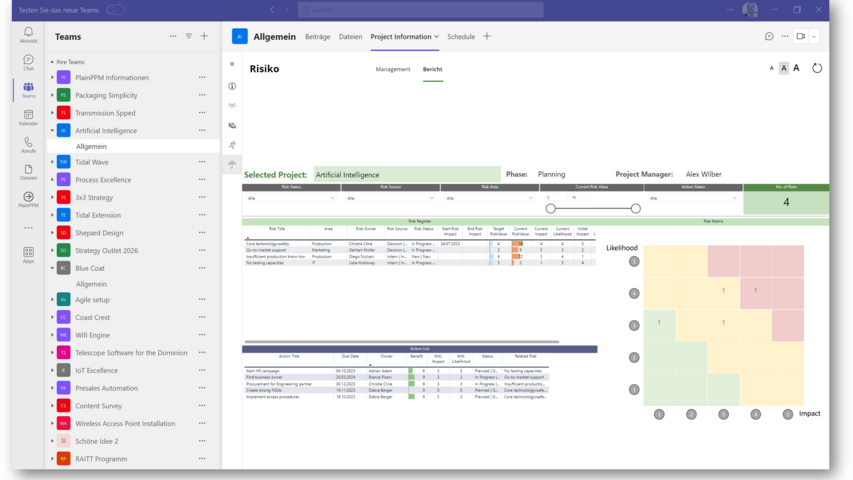
Task: Open the PlainPPM app icon
Action: pyautogui.click(x=28, y=198)
